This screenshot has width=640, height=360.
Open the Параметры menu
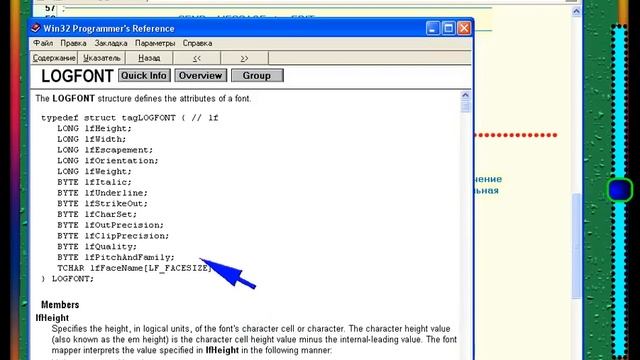(155, 43)
